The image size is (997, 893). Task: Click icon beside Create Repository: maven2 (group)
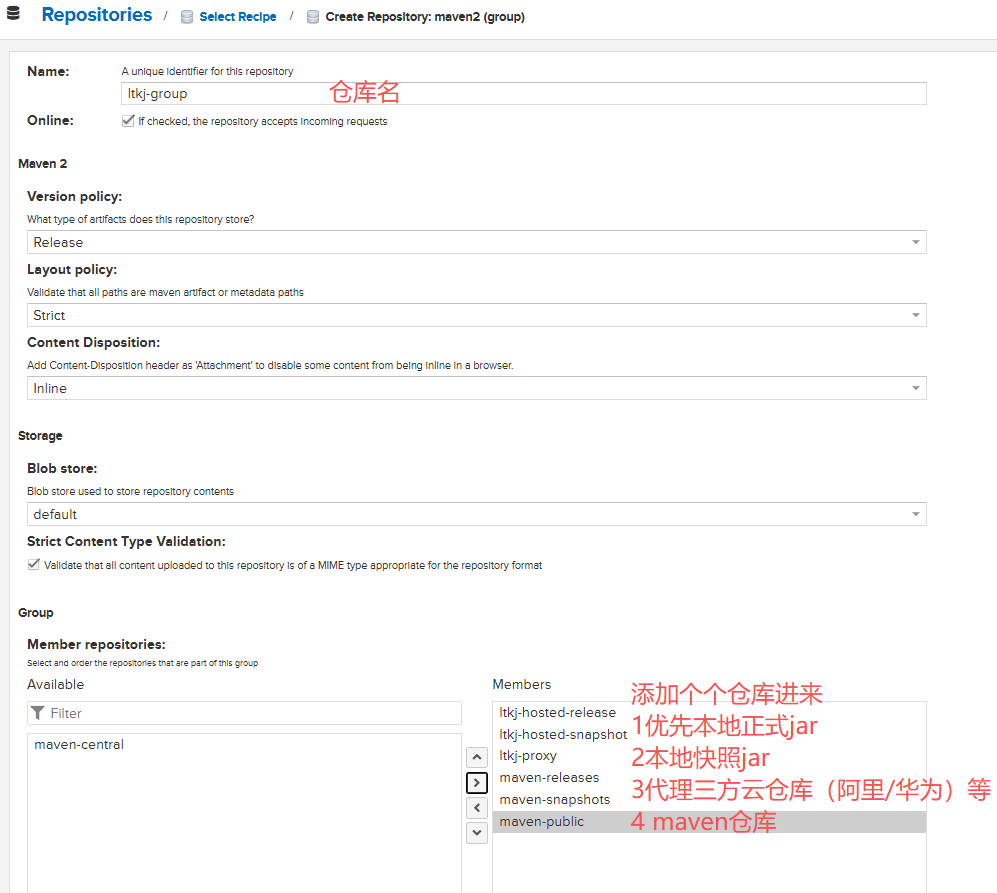point(313,17)
